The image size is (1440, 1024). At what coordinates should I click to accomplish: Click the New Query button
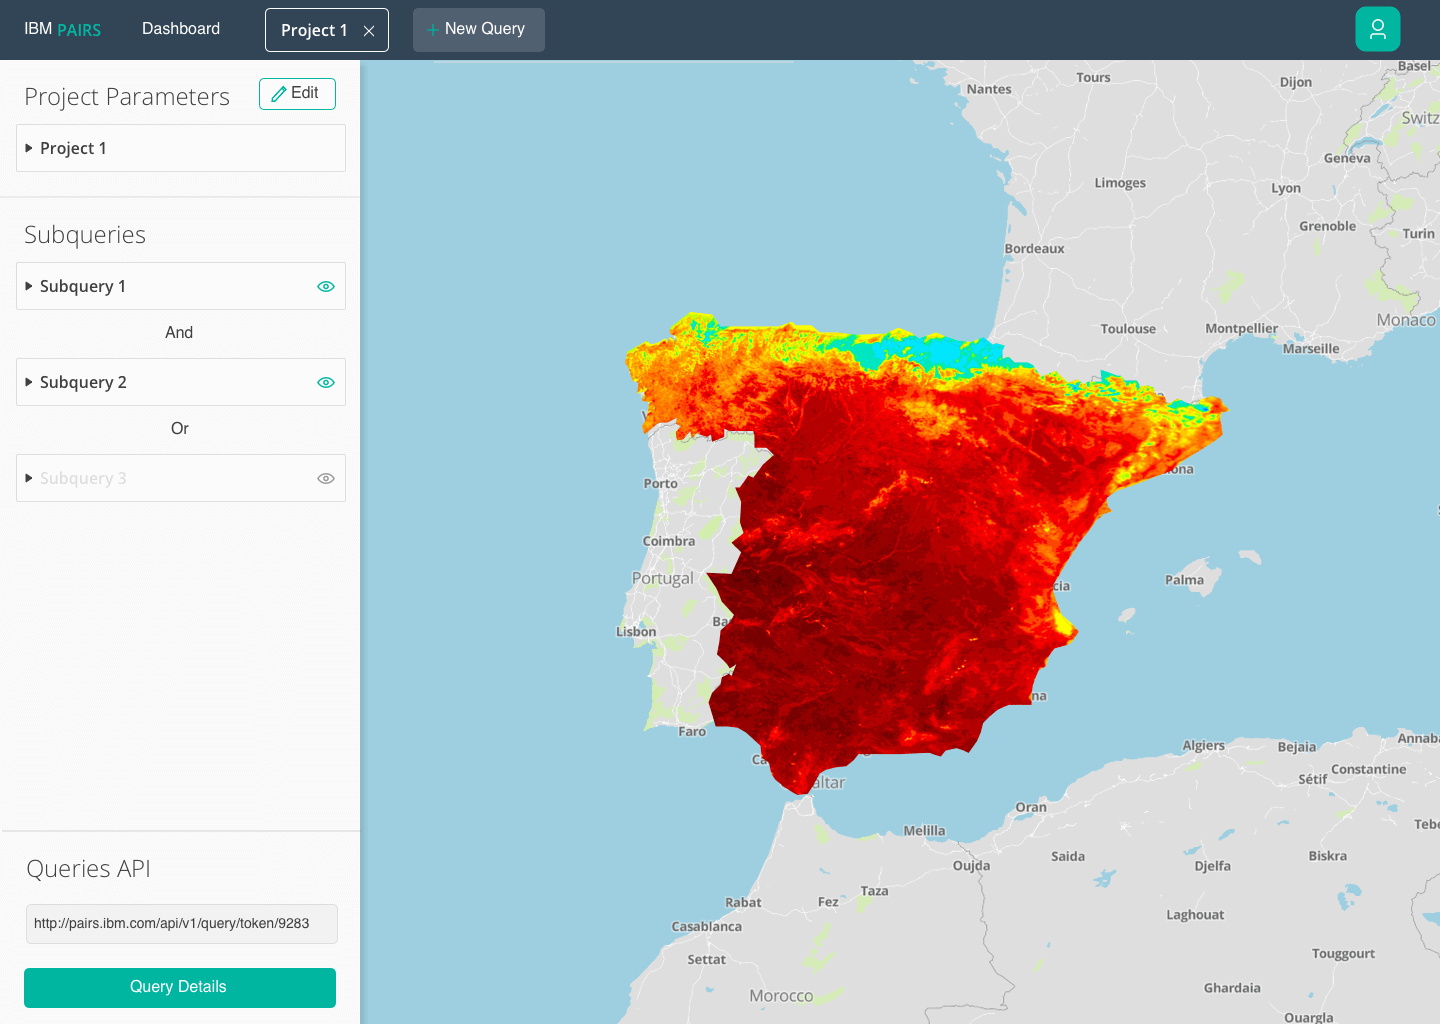pyautogui.click(x=478, y=29)
